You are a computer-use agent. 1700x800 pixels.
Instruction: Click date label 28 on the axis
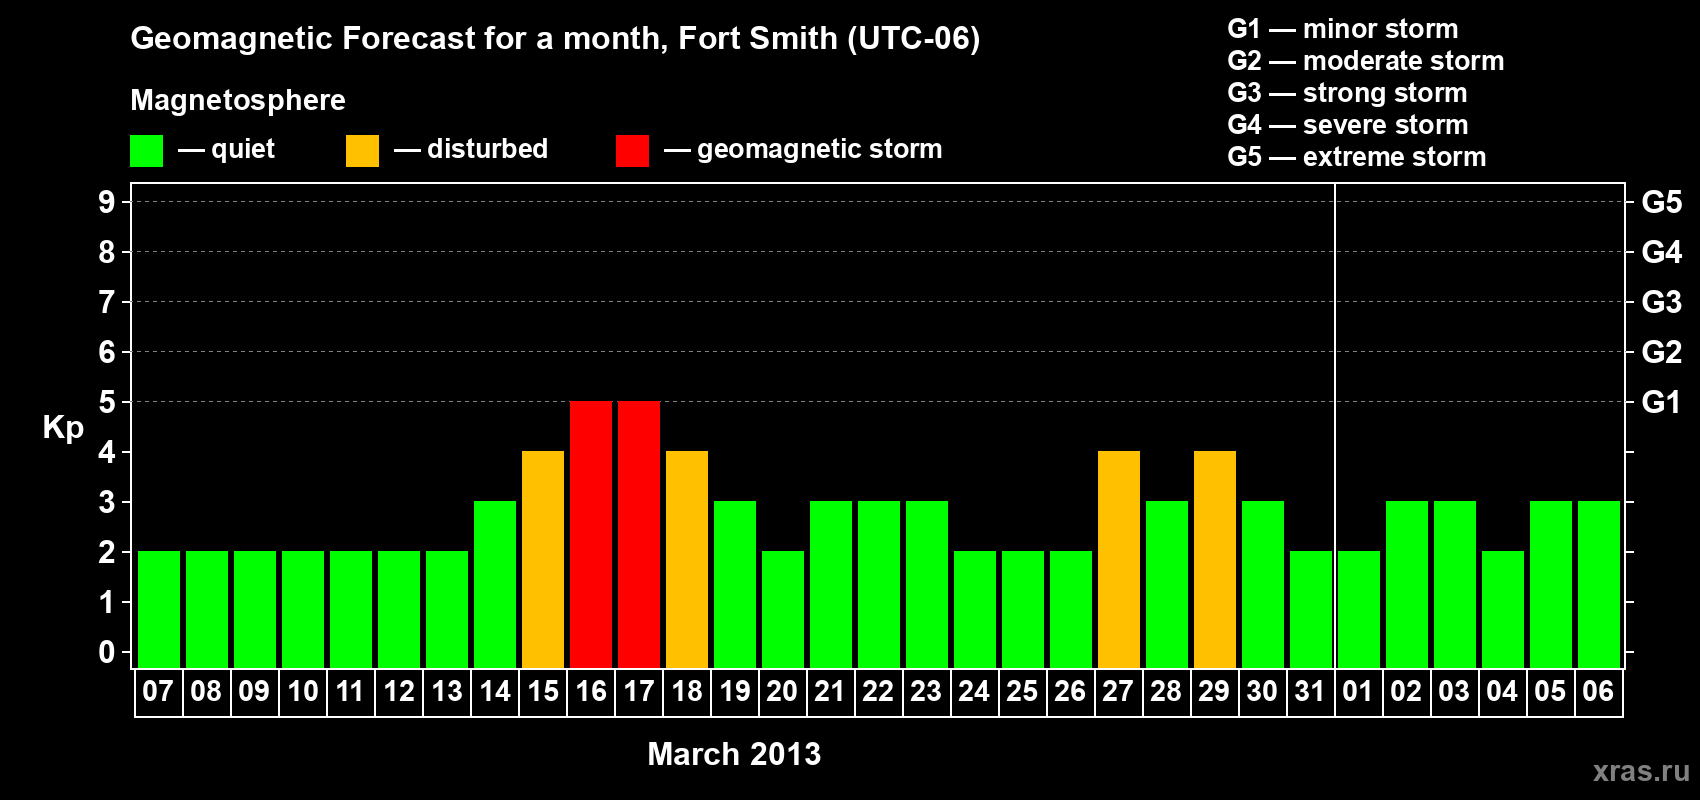tap(1166, 691)
